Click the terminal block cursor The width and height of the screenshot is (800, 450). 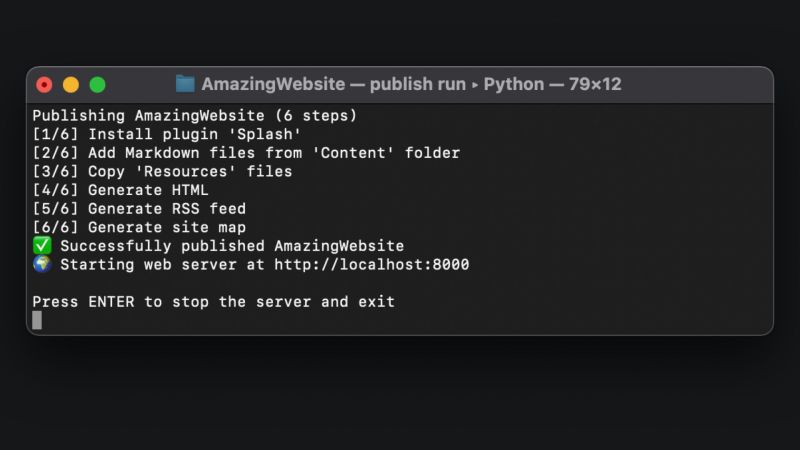pyautogui.click(x=37, y=320)
